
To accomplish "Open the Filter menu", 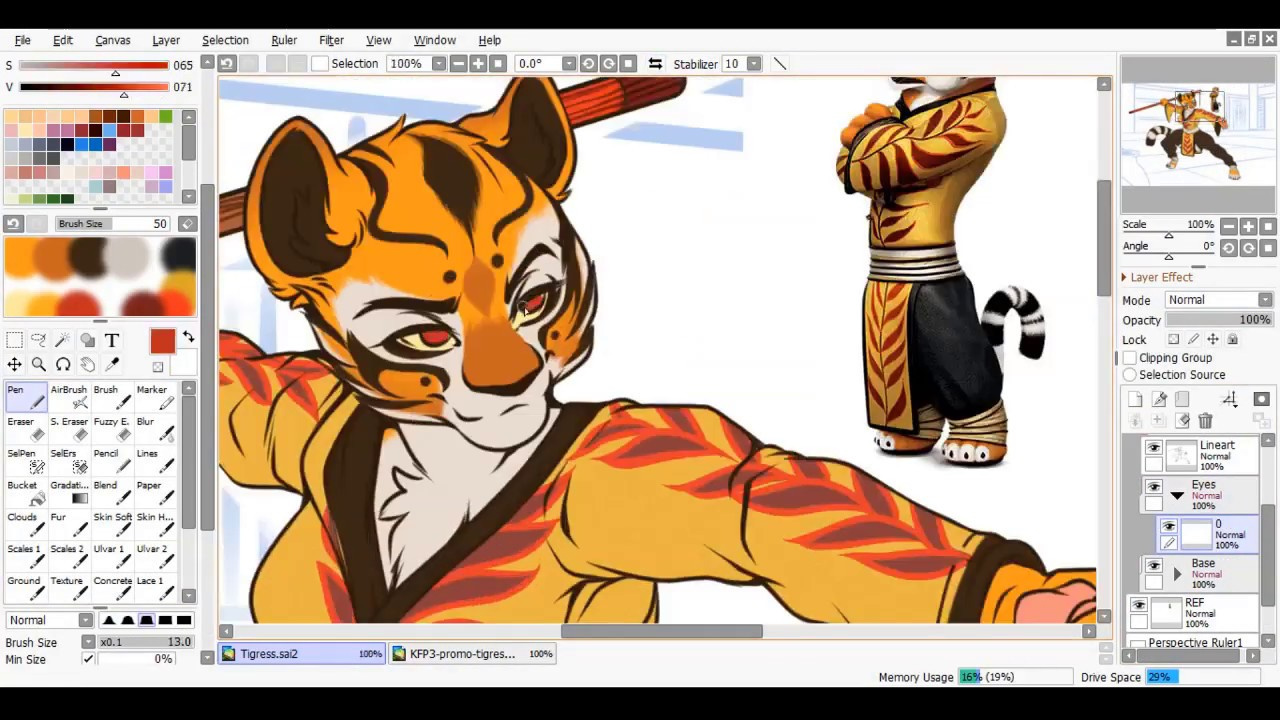I will [331, 40].
